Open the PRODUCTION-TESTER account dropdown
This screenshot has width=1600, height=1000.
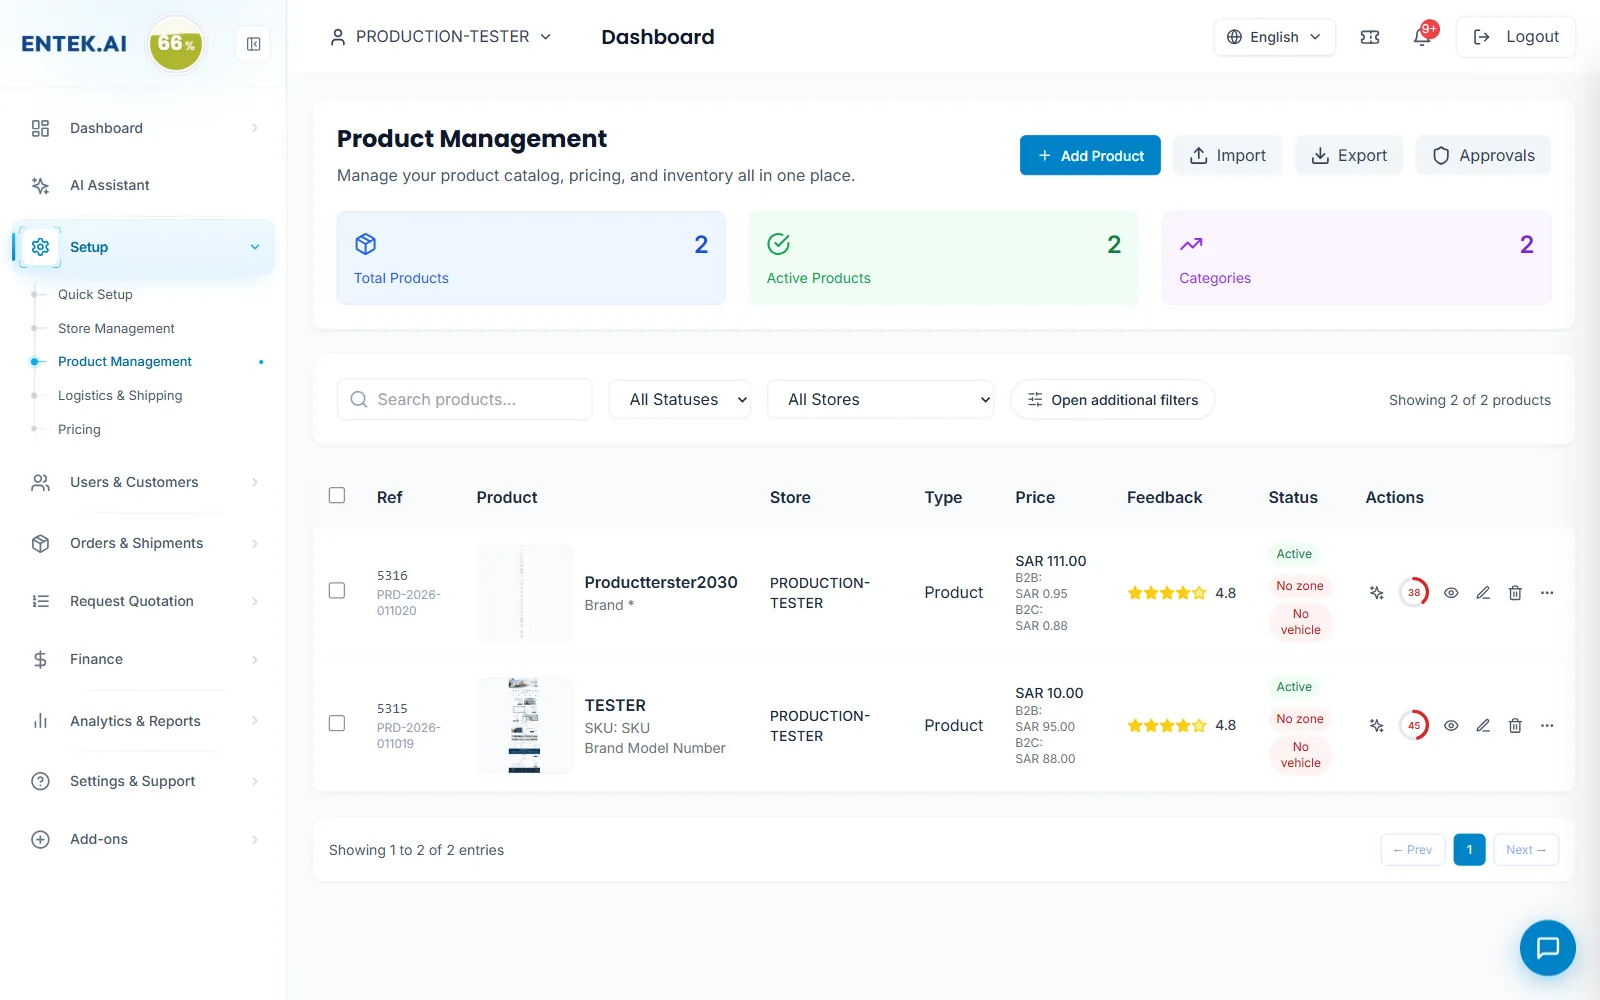point(441,37)
